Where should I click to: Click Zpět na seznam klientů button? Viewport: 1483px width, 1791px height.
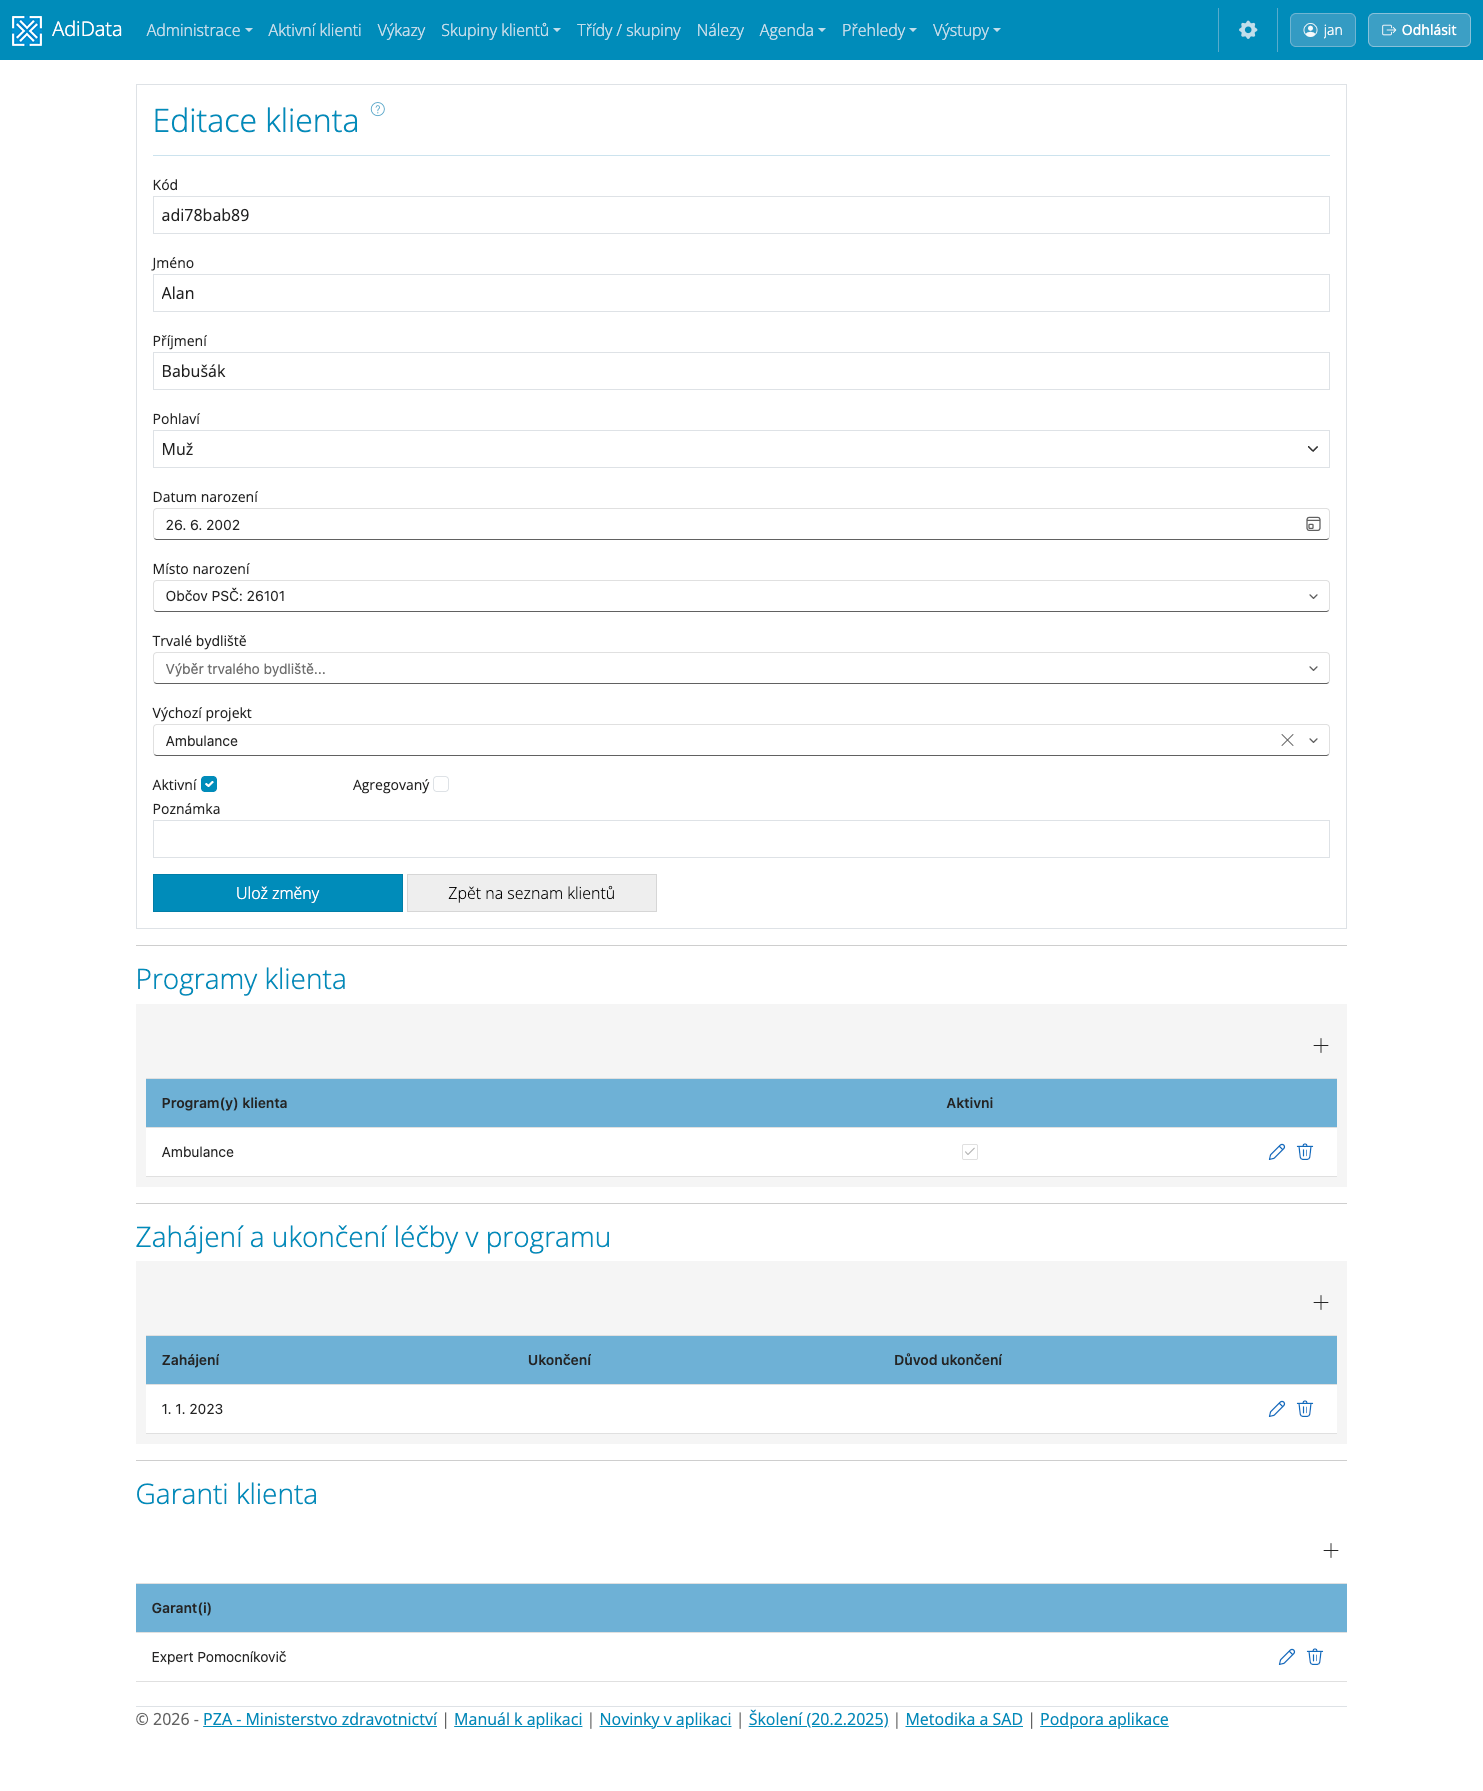(x=532, y=893)
